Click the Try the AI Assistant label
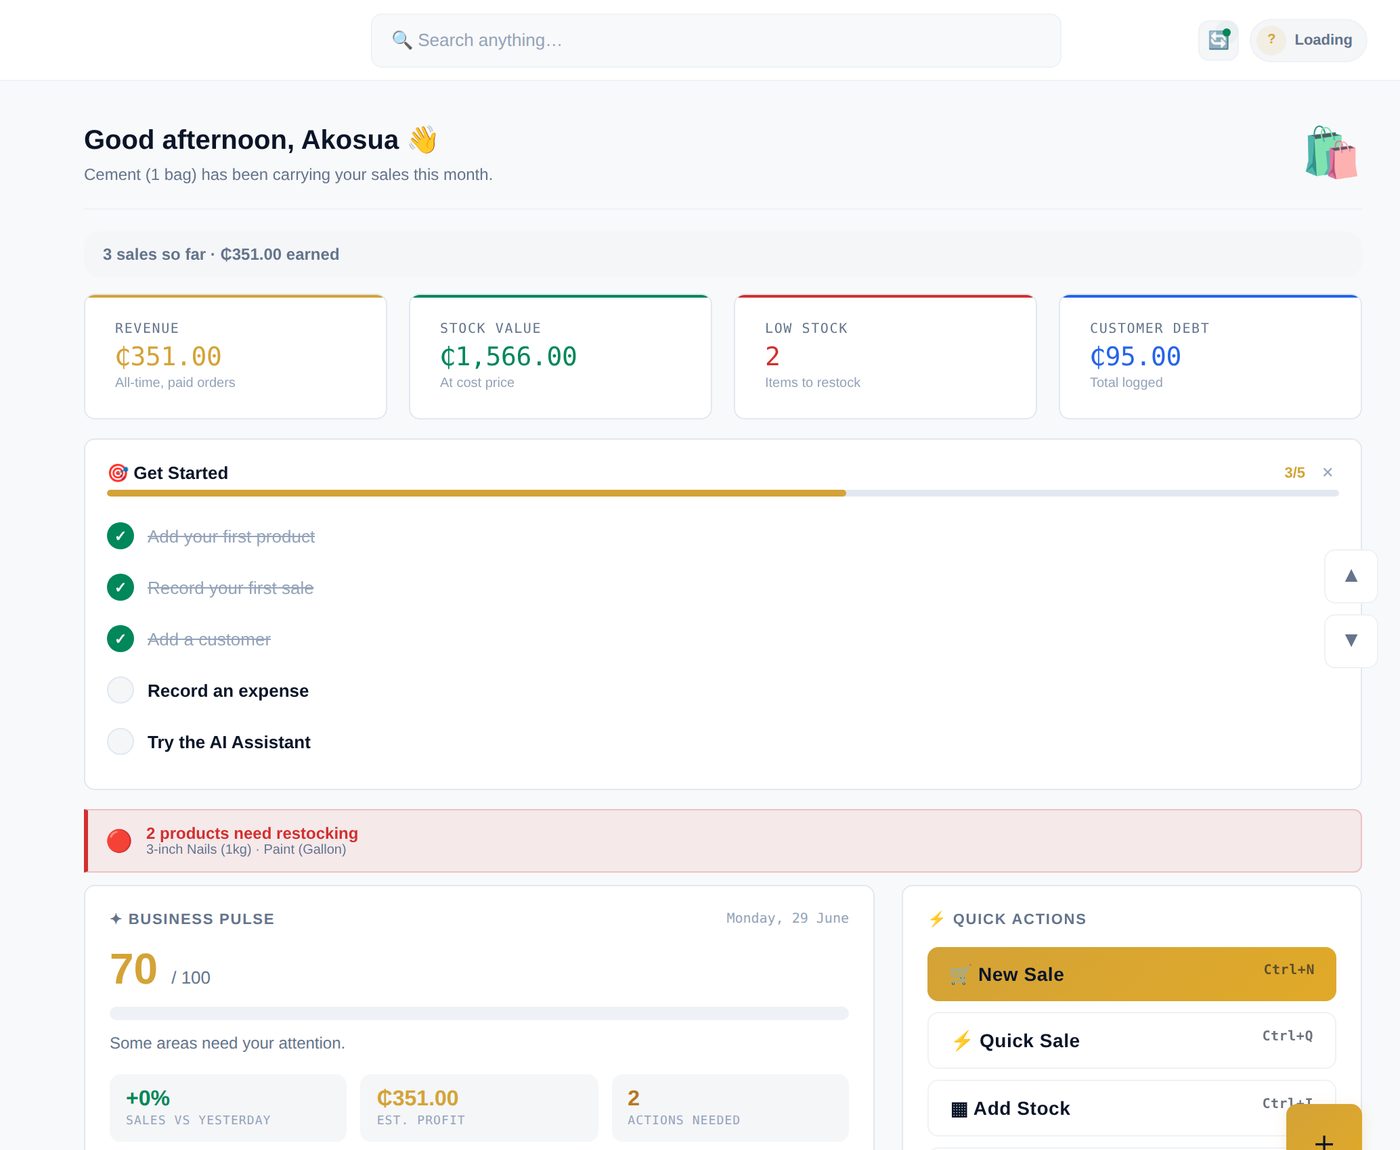Image resolution: width=1400 pixels, height=1150 pixels. 229,742
